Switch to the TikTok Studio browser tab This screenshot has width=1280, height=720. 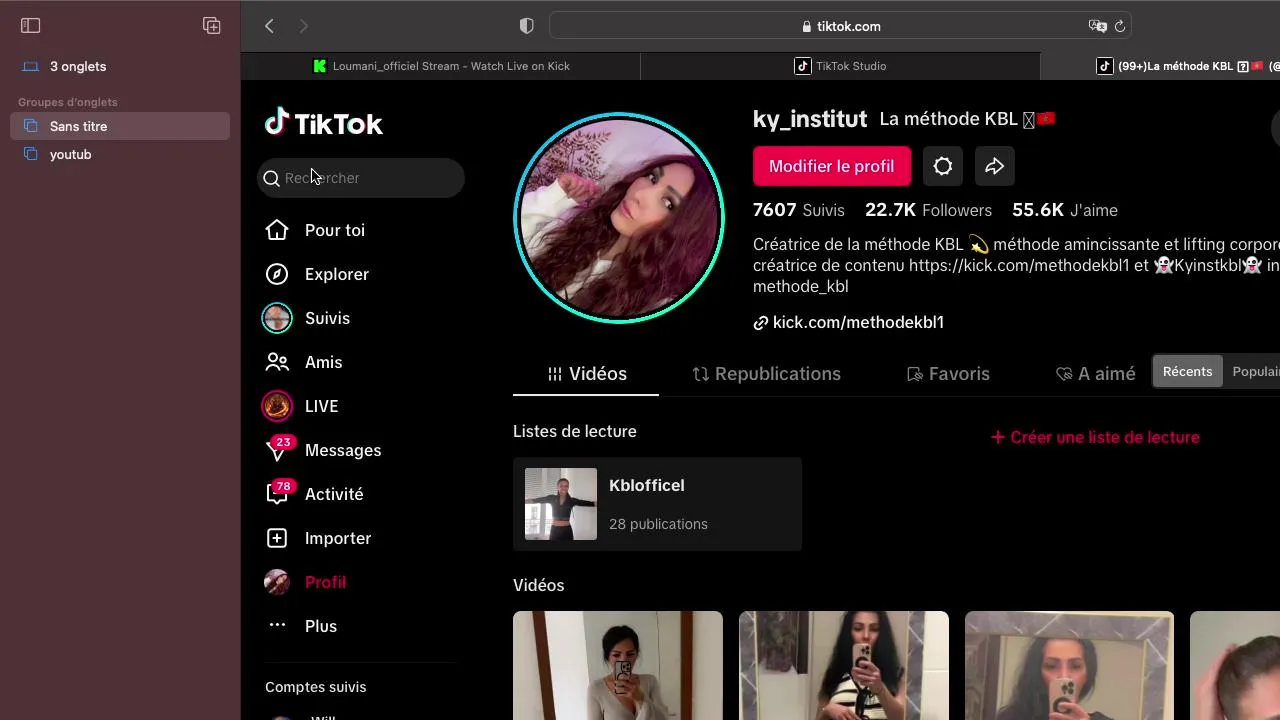coord(840,66)
